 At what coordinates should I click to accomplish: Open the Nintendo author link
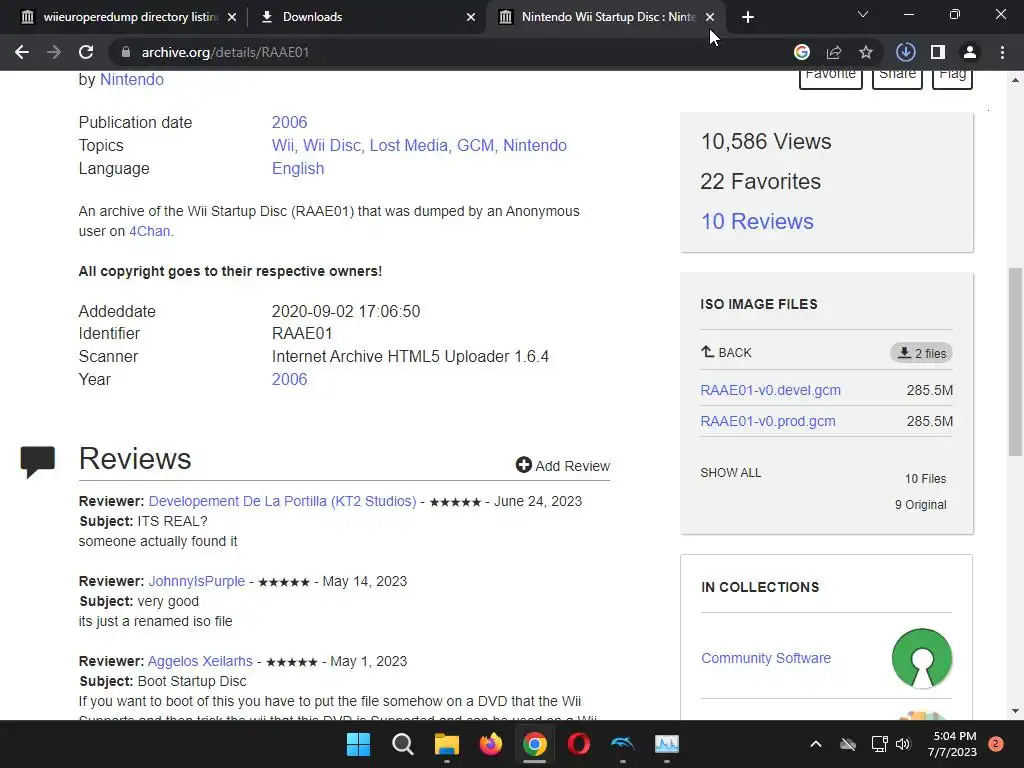(131, 80)
